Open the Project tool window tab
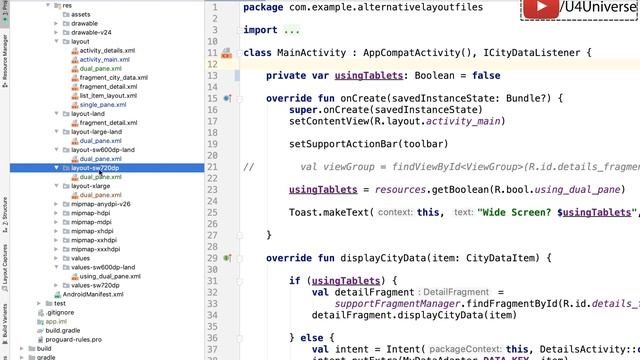The height and width of the screenshot is (360, 640). 4,11
